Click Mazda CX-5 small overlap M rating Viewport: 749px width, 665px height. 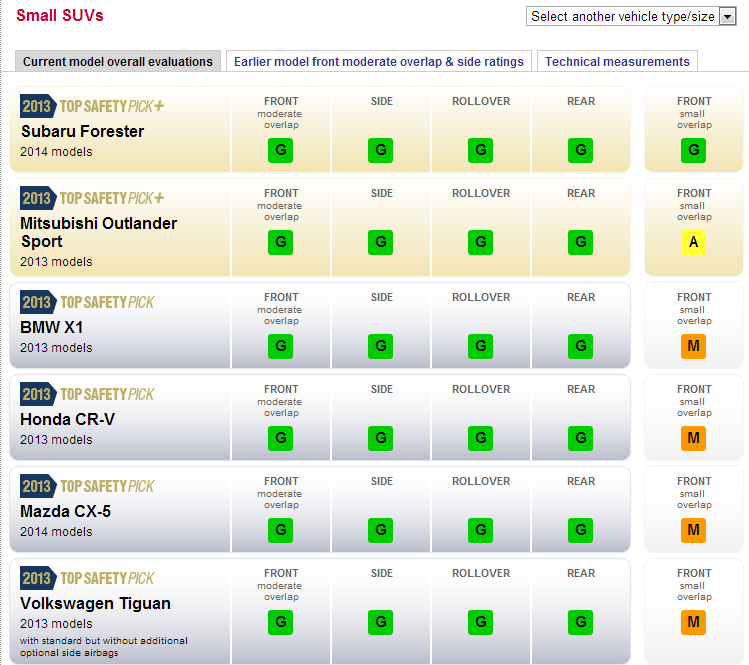(x=694, y=530)
